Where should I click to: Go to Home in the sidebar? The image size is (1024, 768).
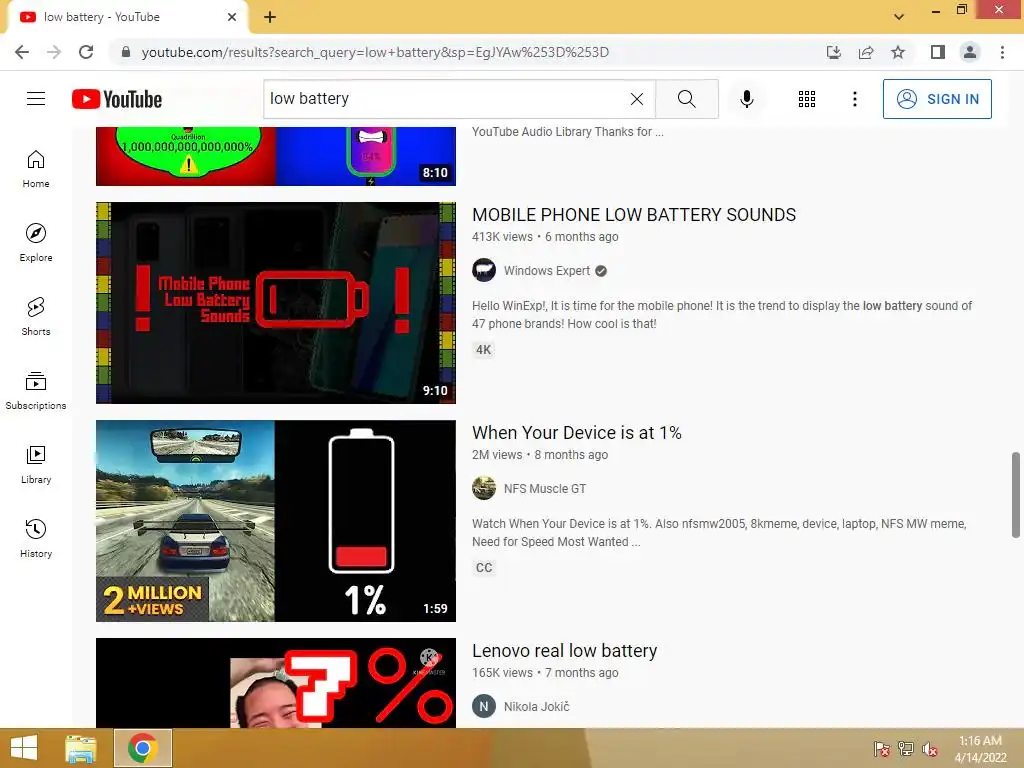point(36,168)
